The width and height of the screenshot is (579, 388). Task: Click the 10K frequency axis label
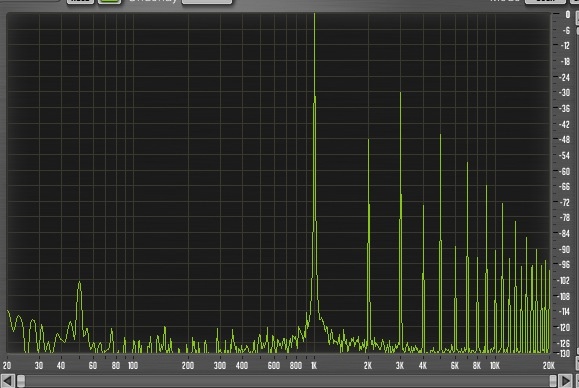click(495, 365)
